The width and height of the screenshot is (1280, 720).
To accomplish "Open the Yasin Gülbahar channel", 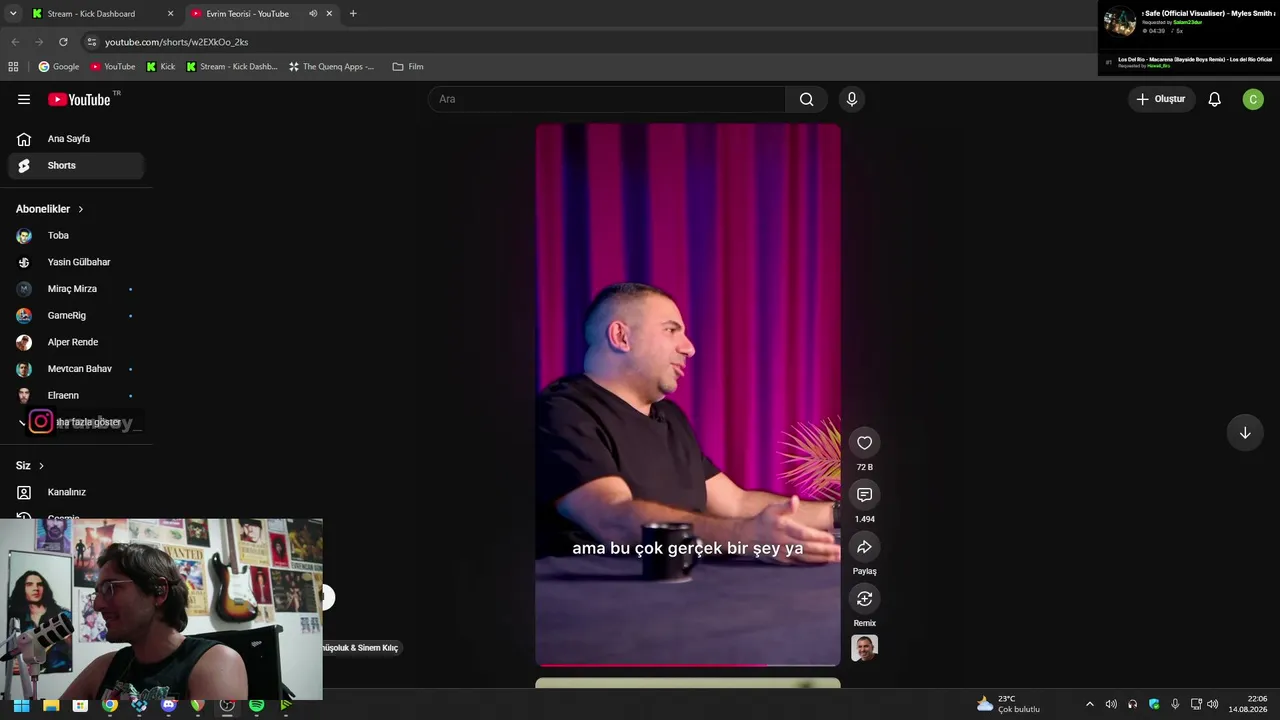I will click(76, 262).
